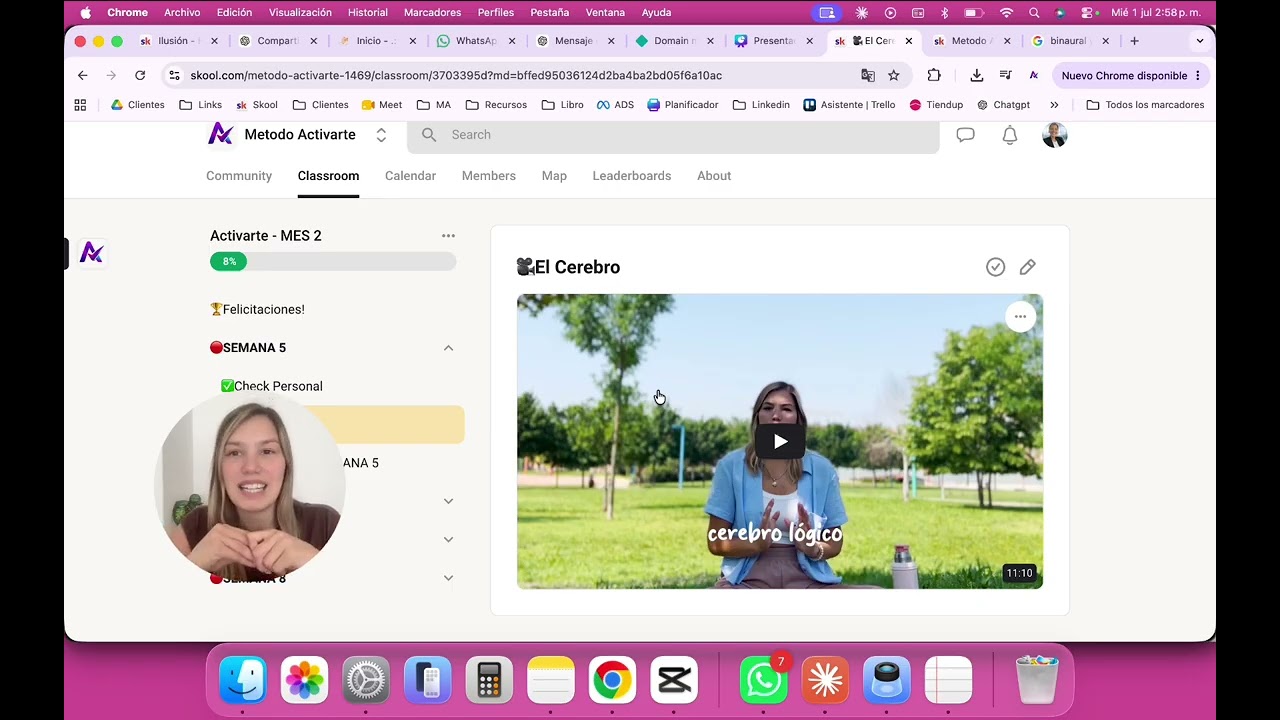Viewport: 1280px width, 720px height.
Task: Open Skool notifications bell
Action: (1010, 135)
